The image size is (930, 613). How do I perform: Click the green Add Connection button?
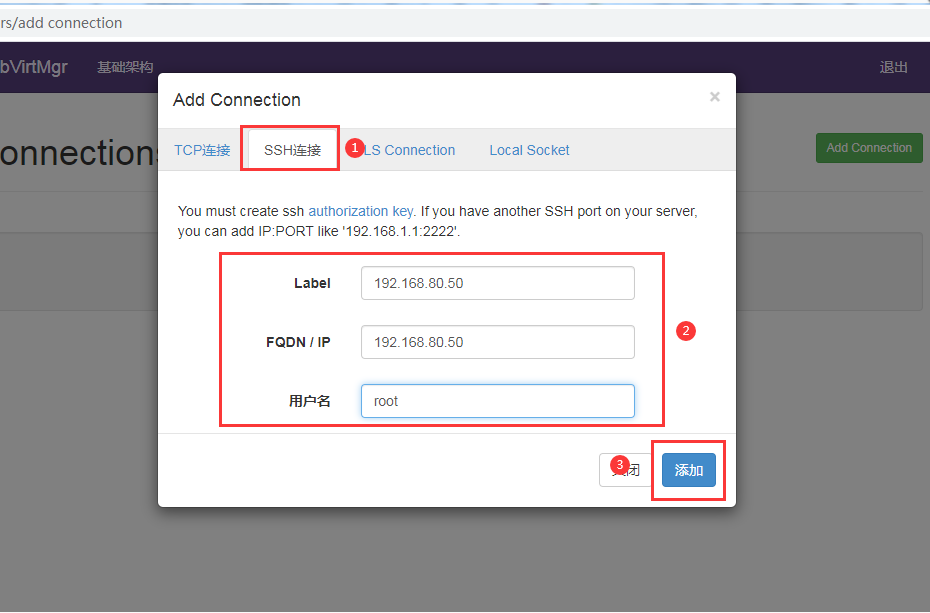click(x=868, y=148)
